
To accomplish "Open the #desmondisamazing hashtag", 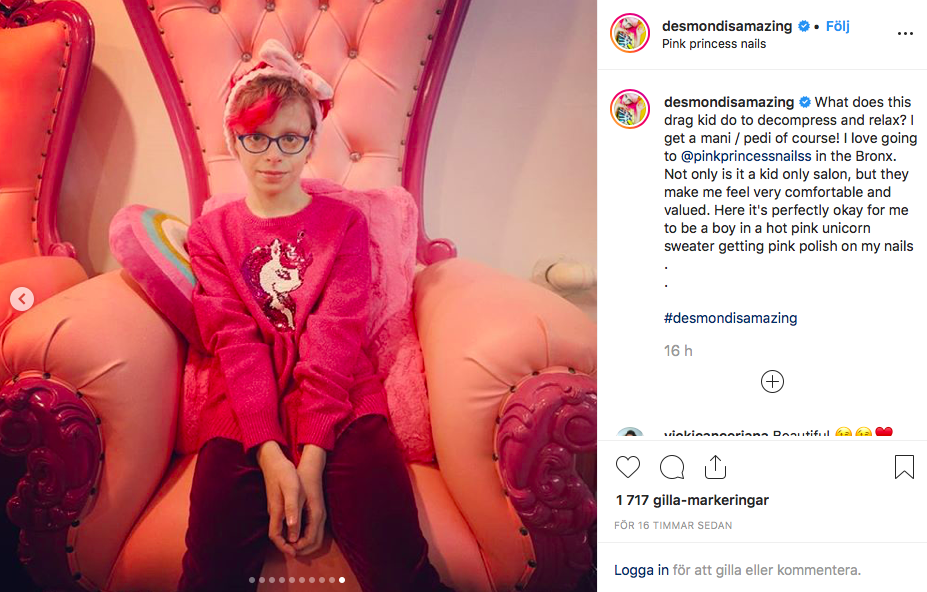I will click(x=730, y=318).
